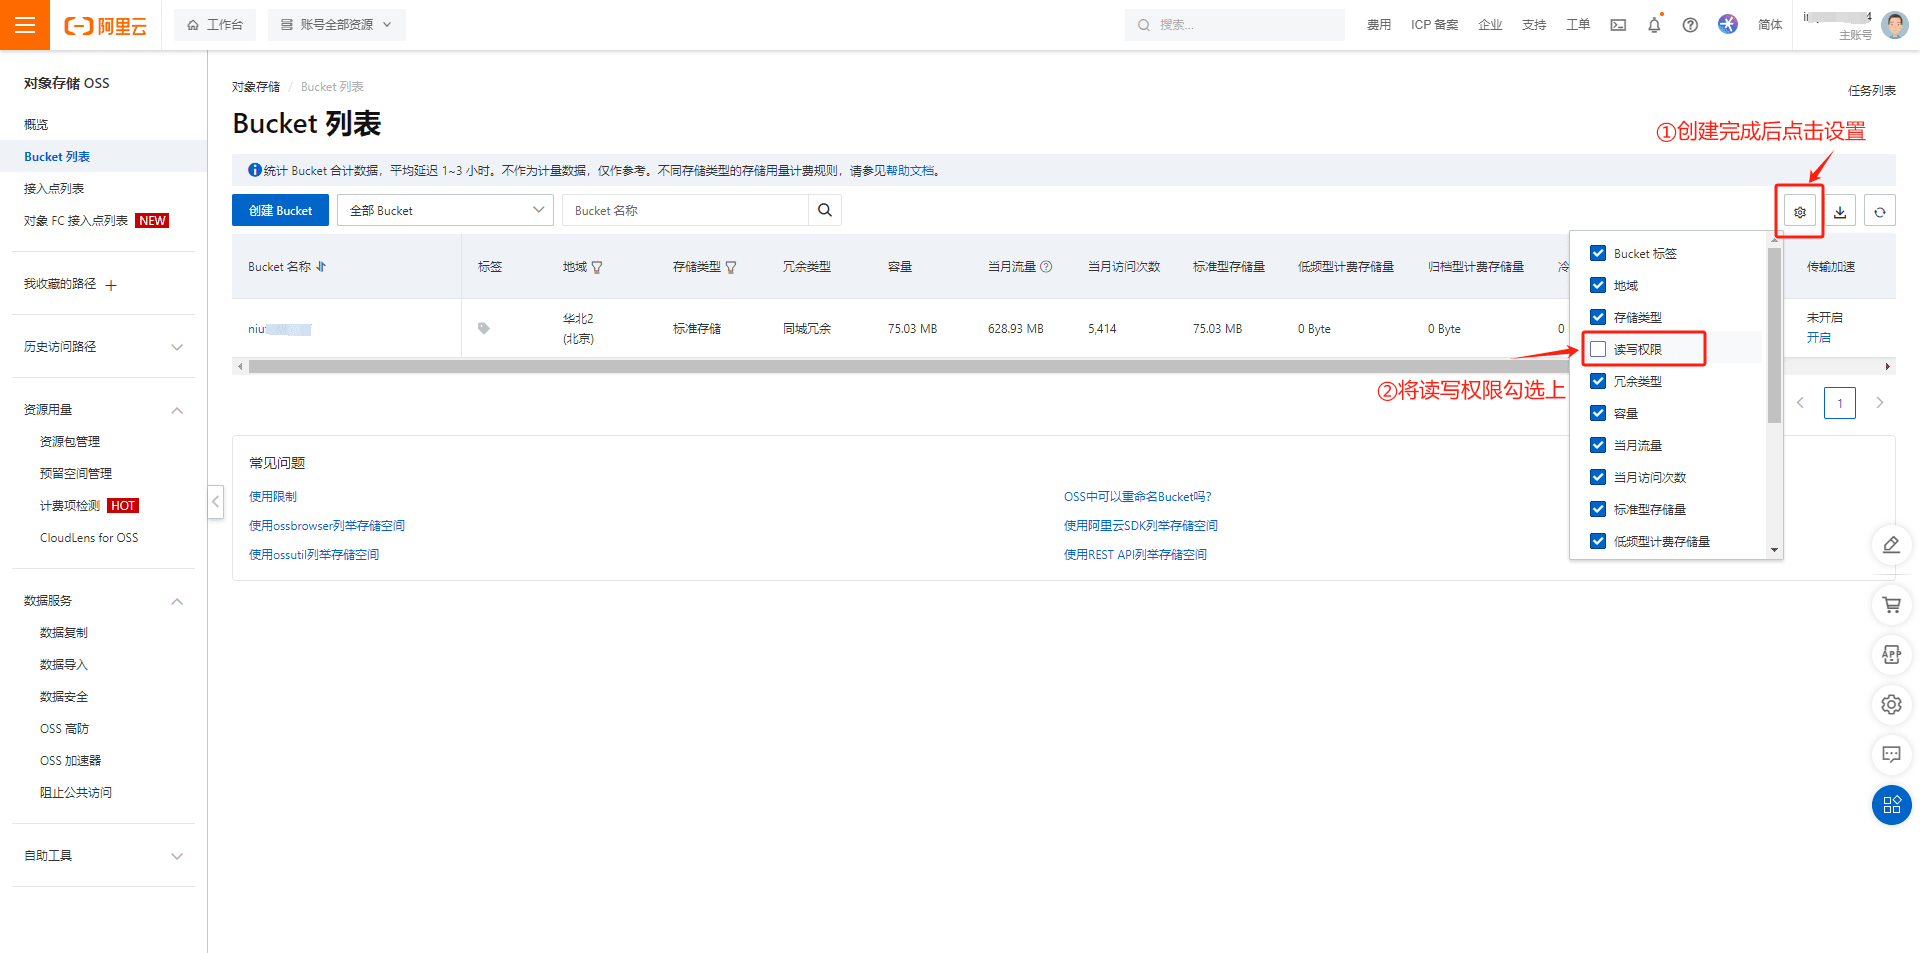Open the shopping cart floating icon
The width and height of the screenshot is (1920, 953).
point(1891,604)
